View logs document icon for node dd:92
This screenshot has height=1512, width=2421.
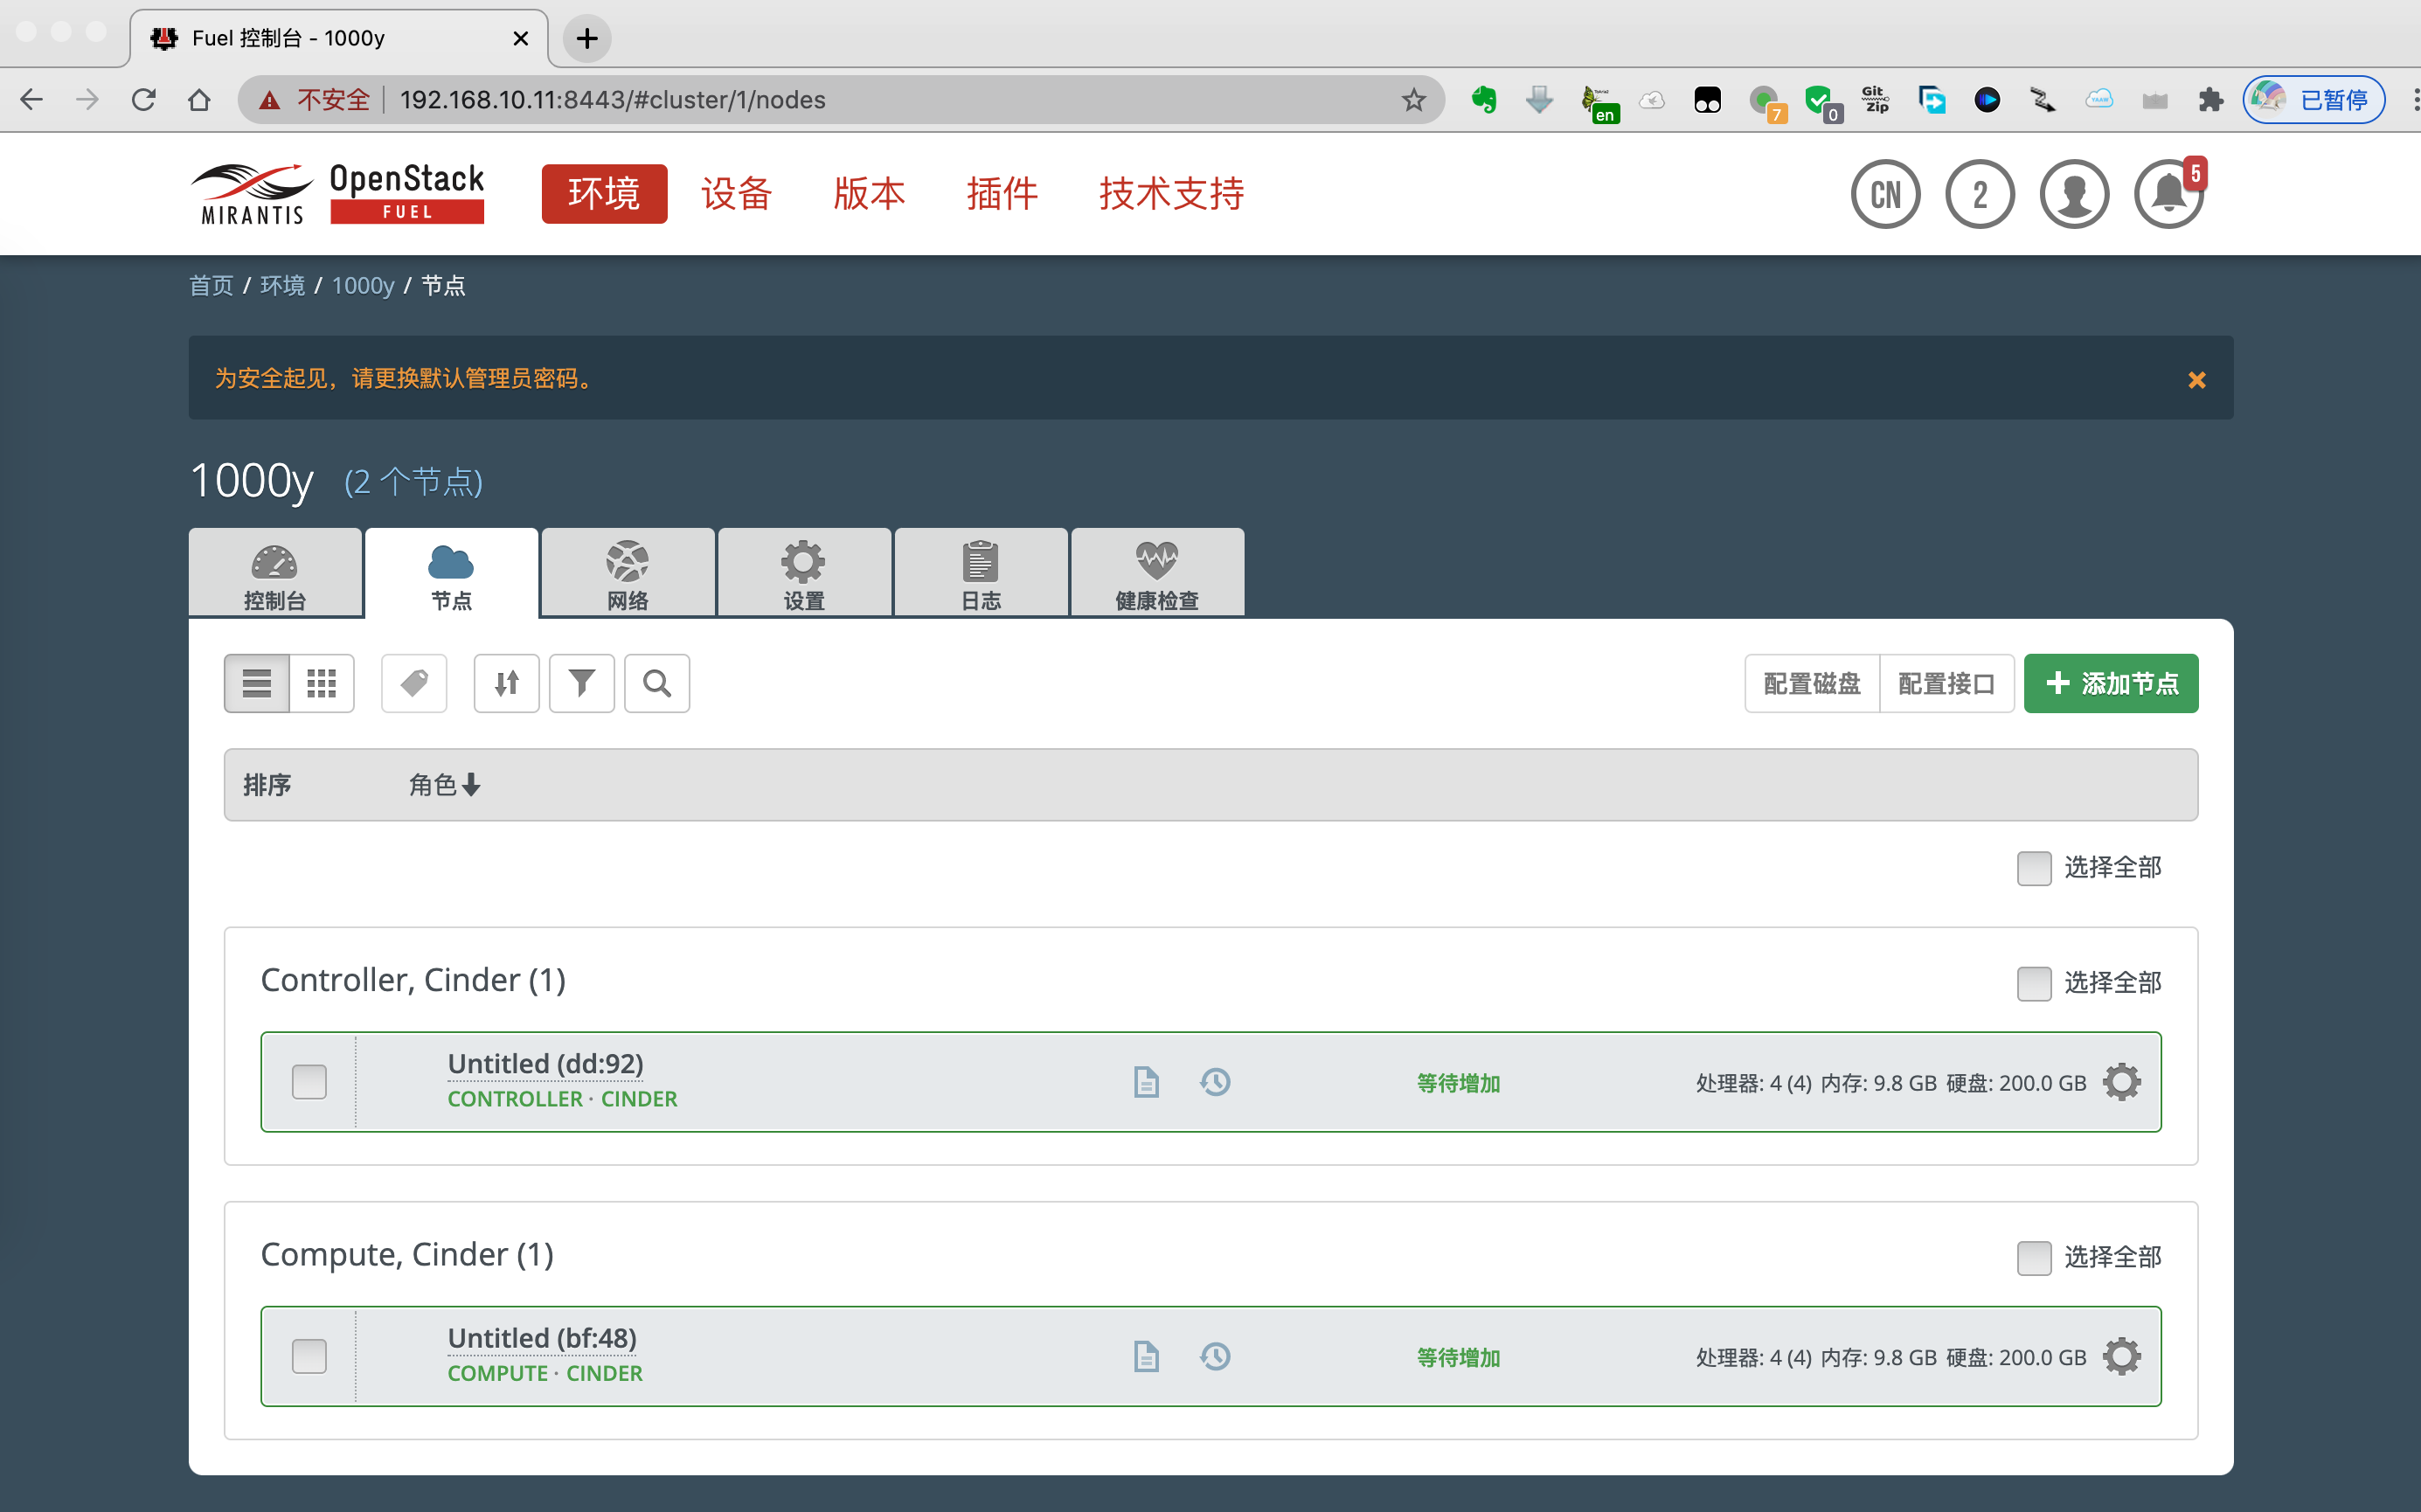pos(1146,1082)
